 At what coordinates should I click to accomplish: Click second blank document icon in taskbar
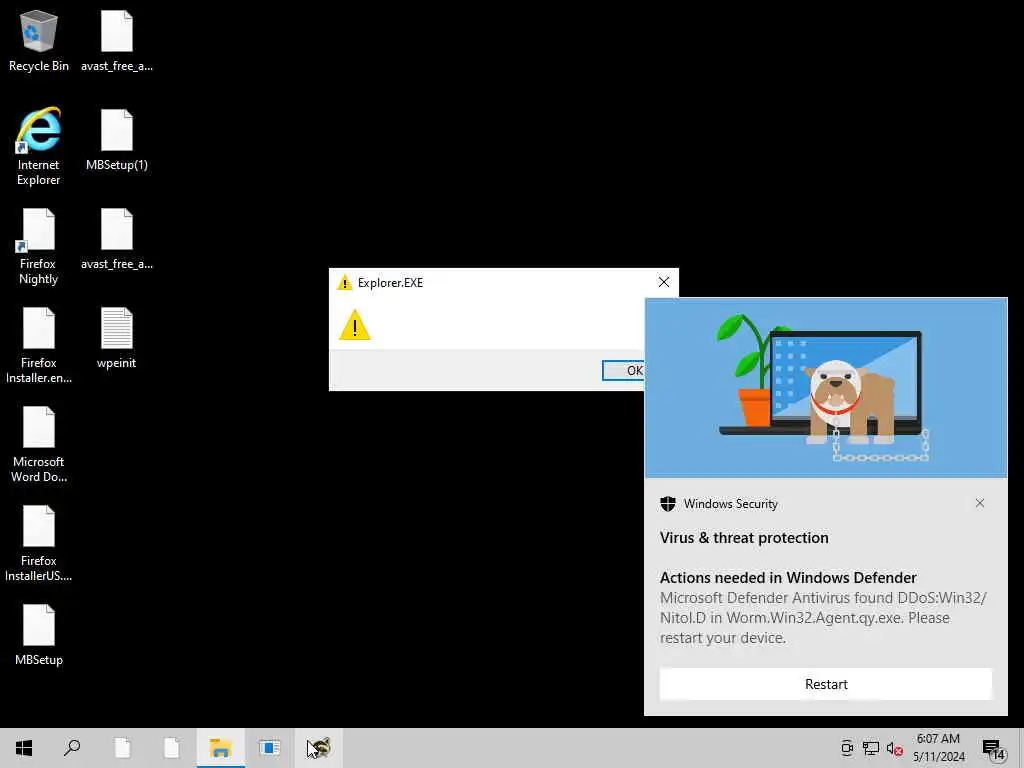coord(172,748)
